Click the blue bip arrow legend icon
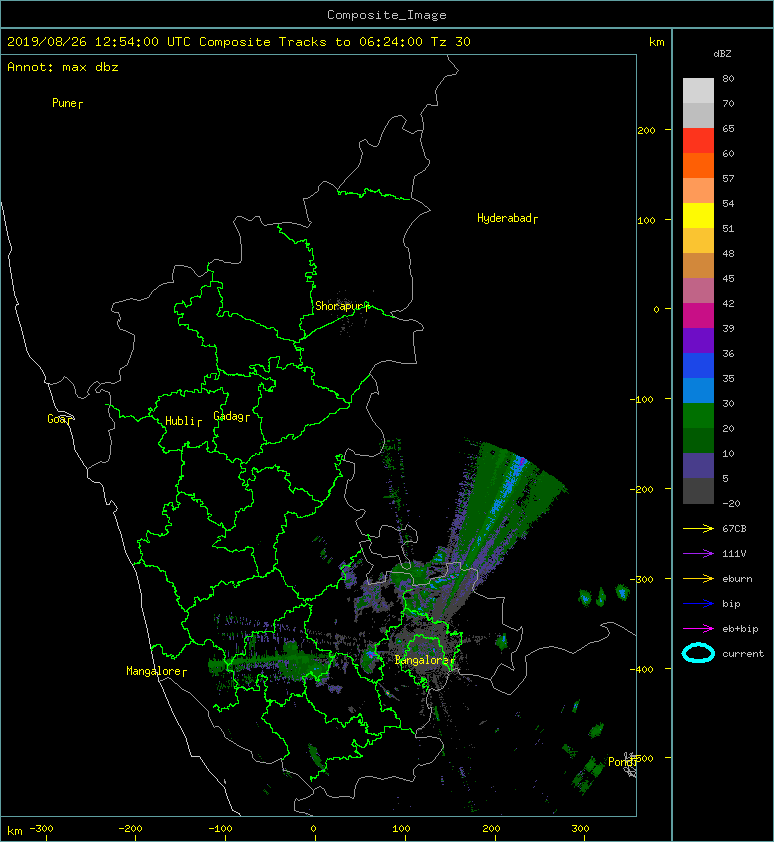The image size is (774, 842). (698, 604)
